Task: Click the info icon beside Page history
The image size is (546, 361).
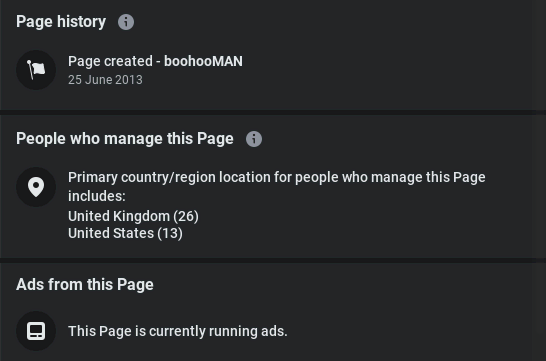Action: (x=126, y=22)
